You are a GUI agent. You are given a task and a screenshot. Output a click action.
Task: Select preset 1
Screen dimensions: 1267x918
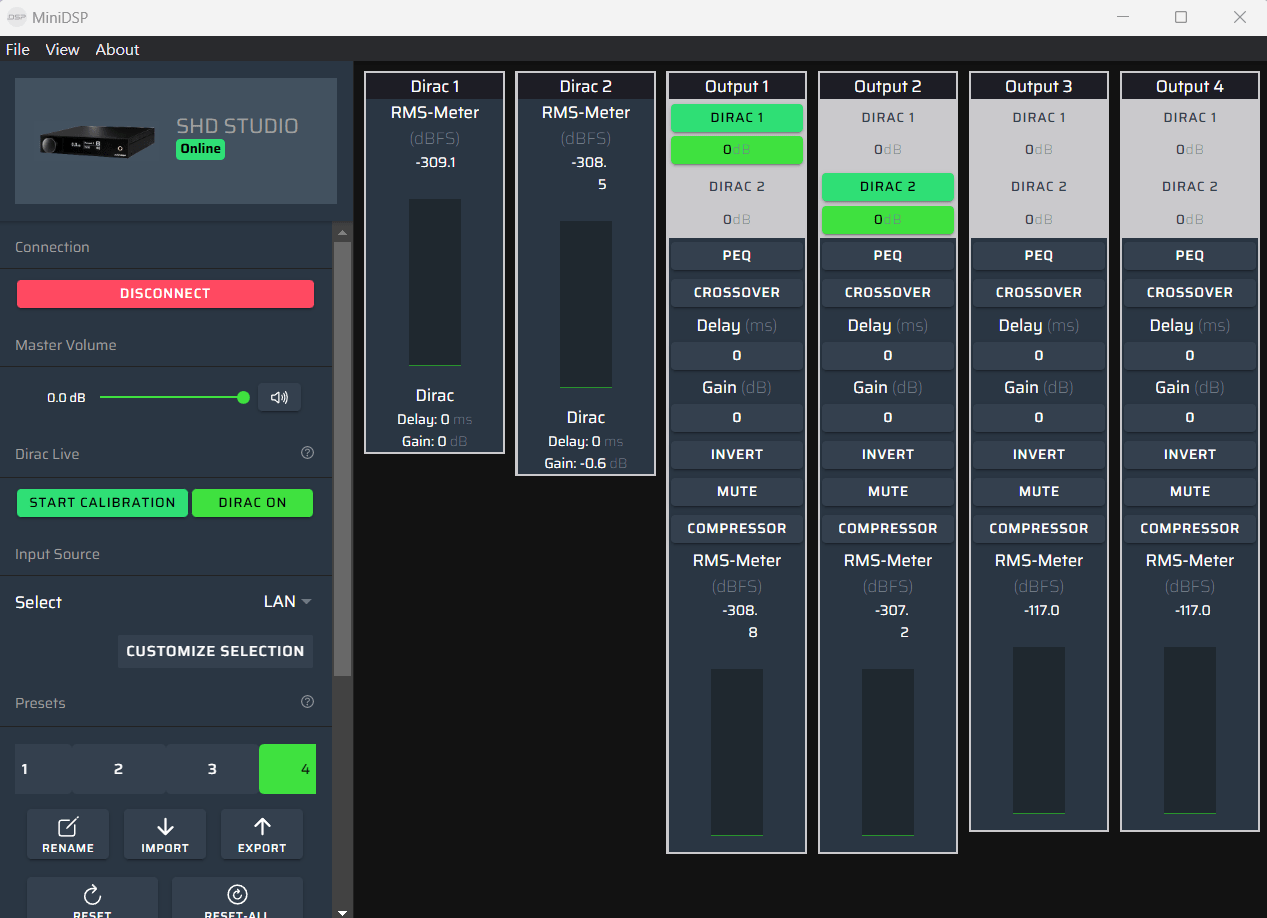(43, 769)
